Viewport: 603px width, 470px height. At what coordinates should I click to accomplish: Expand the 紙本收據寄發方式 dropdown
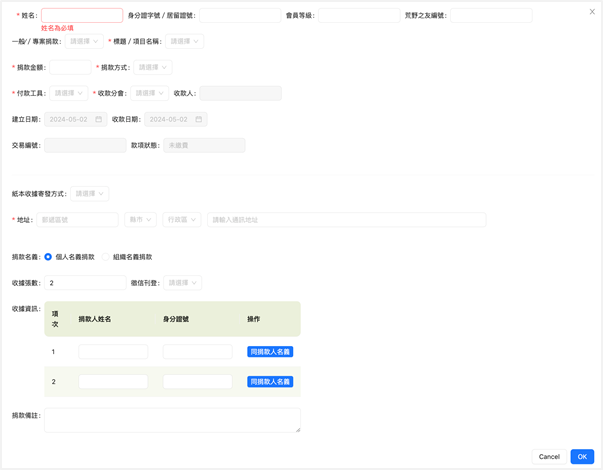[x=90, y=194]
